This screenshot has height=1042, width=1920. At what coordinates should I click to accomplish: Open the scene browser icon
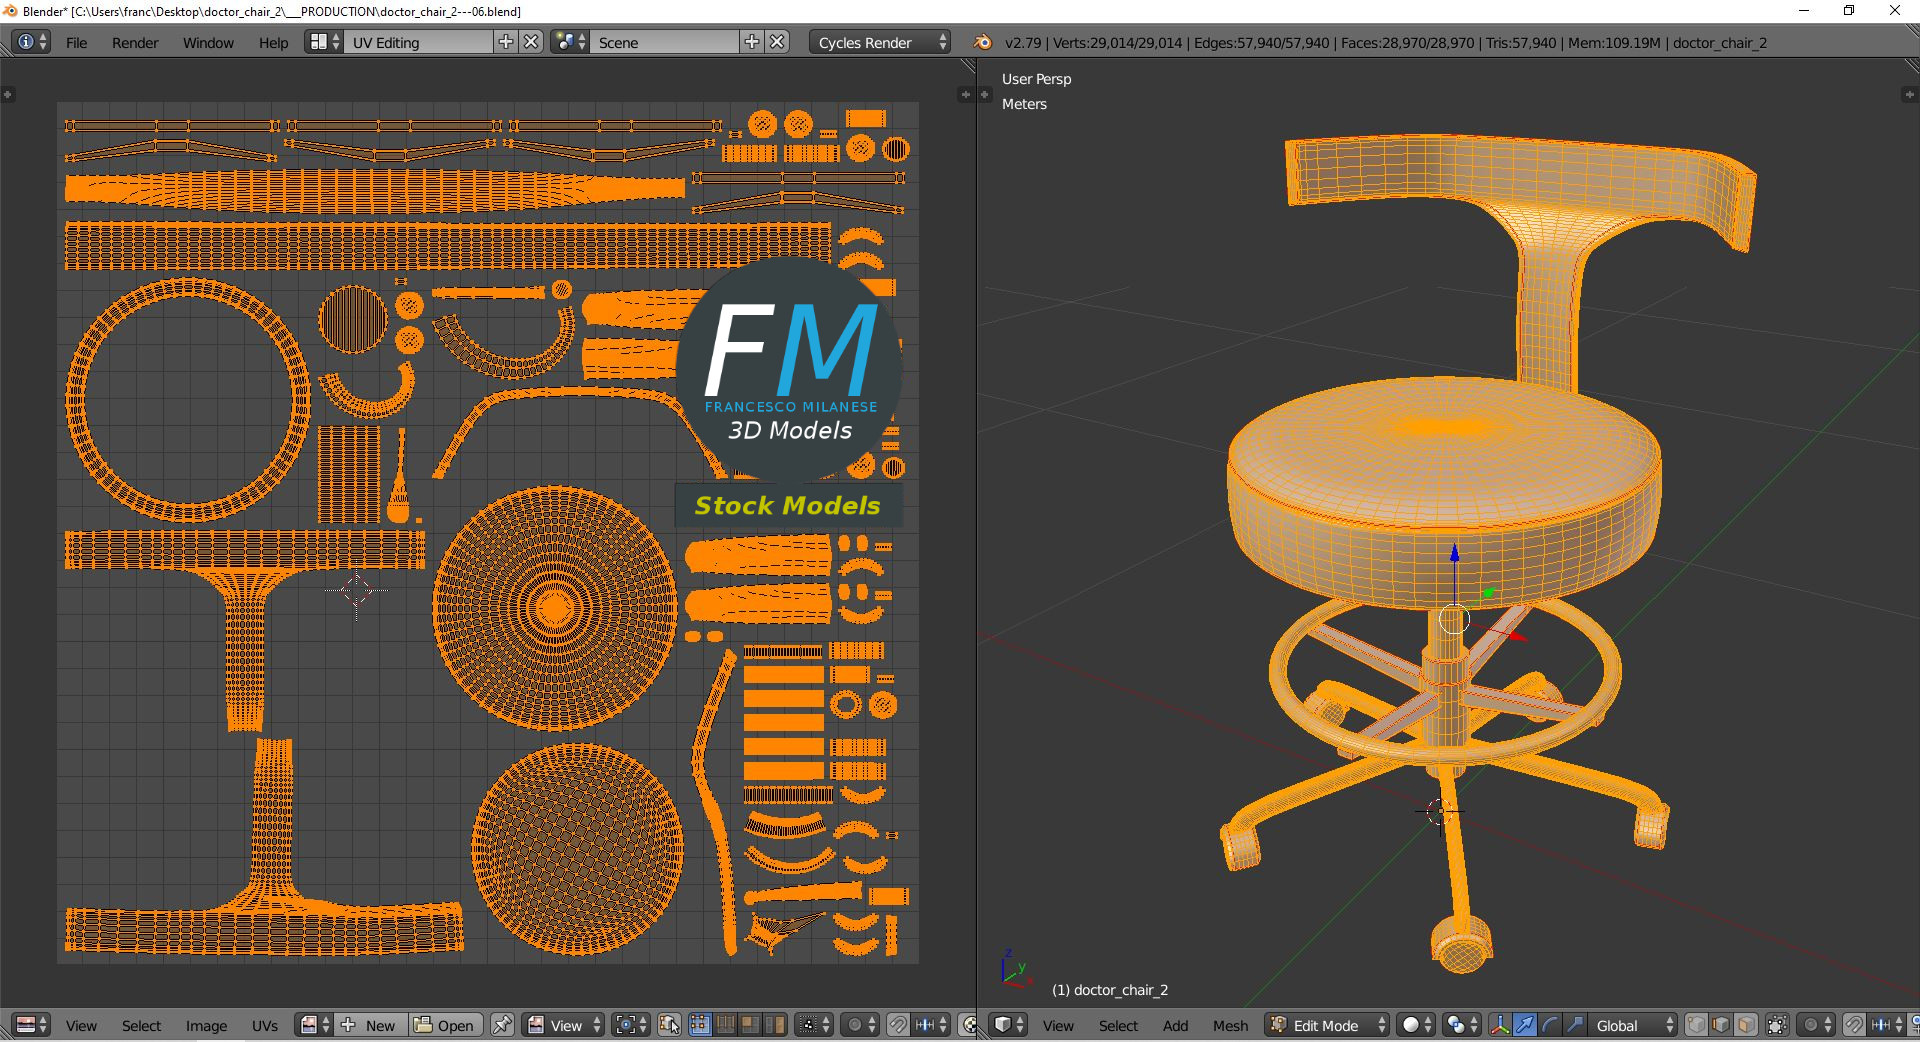click(570, 42)
